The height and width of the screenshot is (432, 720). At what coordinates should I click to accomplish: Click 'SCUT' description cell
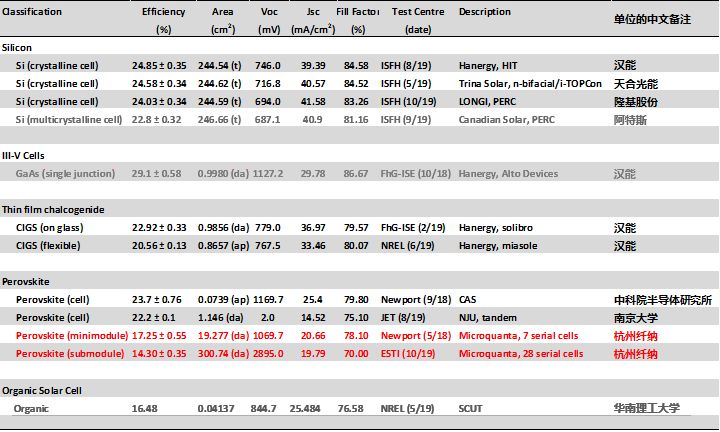[x=470, y=409]
